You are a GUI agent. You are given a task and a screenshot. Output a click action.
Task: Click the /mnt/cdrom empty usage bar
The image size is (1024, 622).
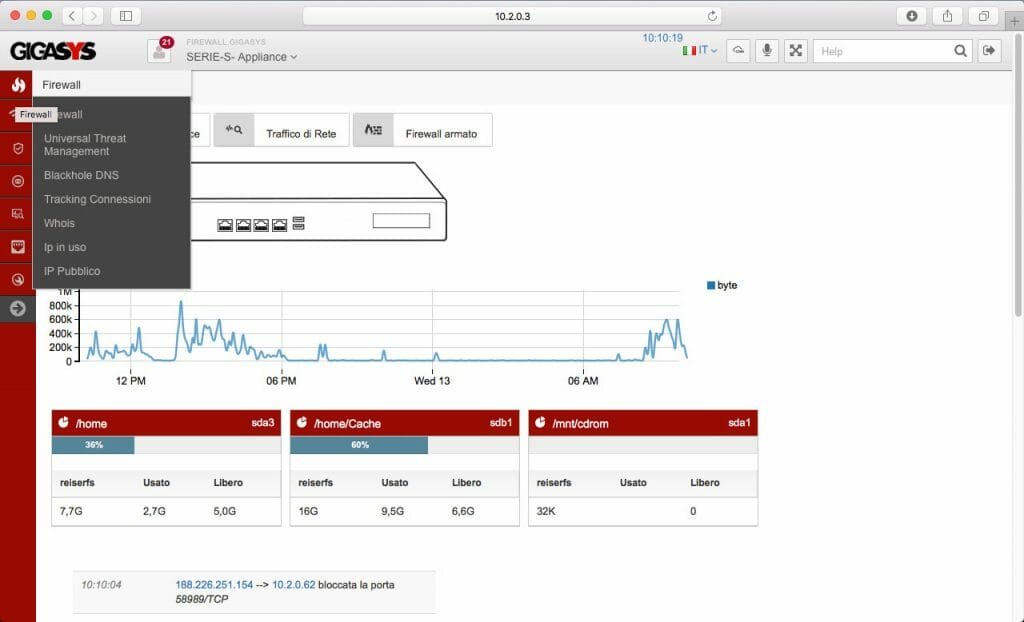[x=643, y=445]
